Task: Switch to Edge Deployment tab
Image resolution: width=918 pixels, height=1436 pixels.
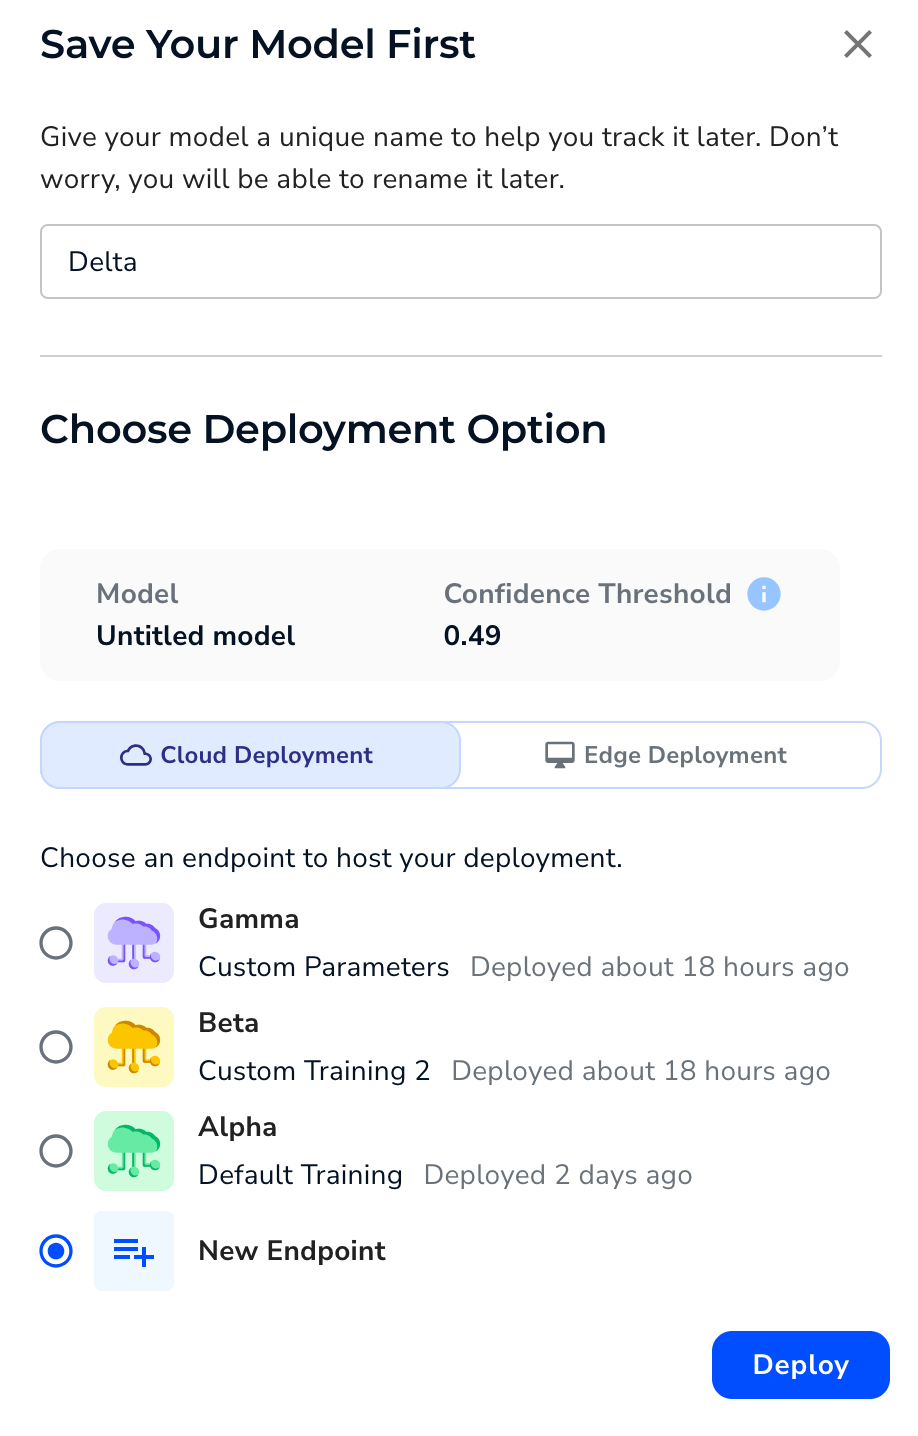Action: pyautogui.click(x=670, y=755)
